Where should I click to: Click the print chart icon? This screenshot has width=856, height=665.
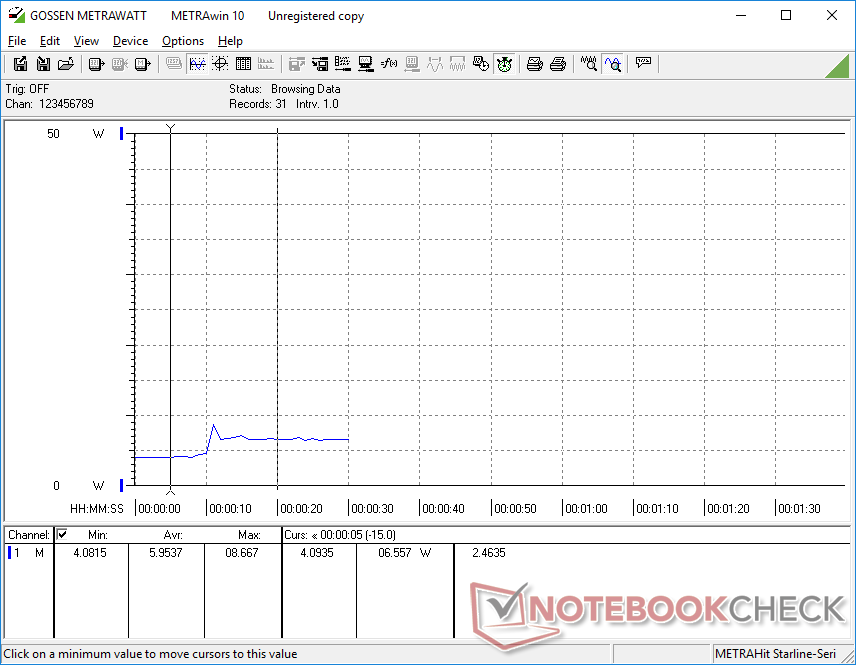click(x=534, y=64)
